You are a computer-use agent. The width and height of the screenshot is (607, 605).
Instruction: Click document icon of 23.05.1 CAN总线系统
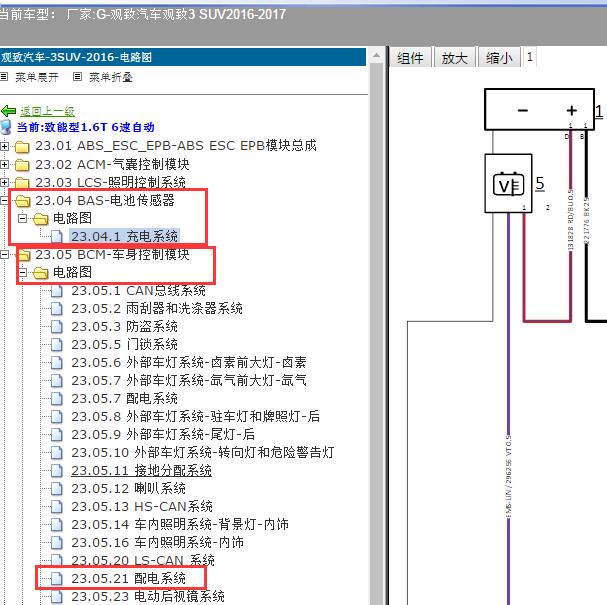pyautogui.click(x=57, y=291)
